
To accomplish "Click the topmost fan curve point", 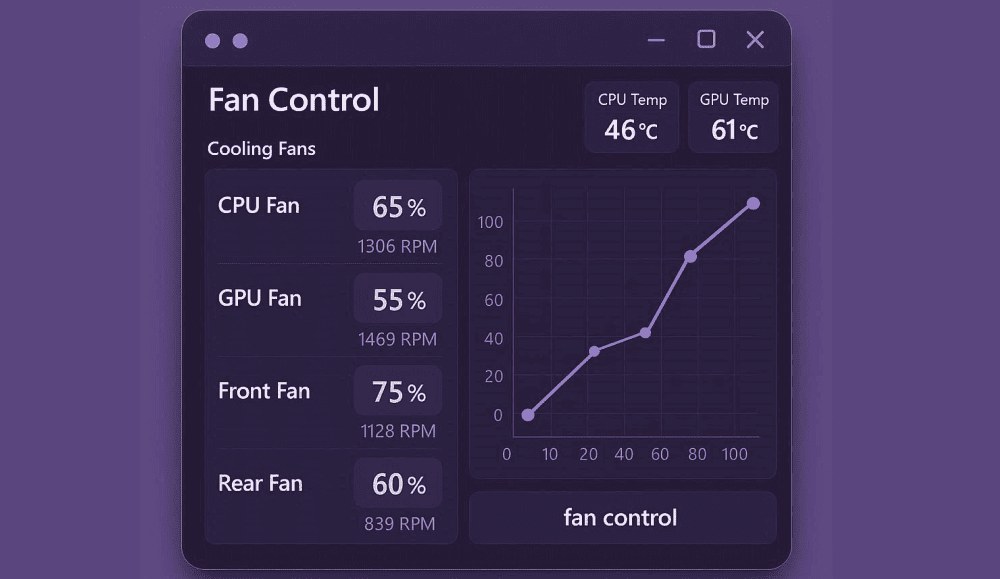I will tap(753, 203).
